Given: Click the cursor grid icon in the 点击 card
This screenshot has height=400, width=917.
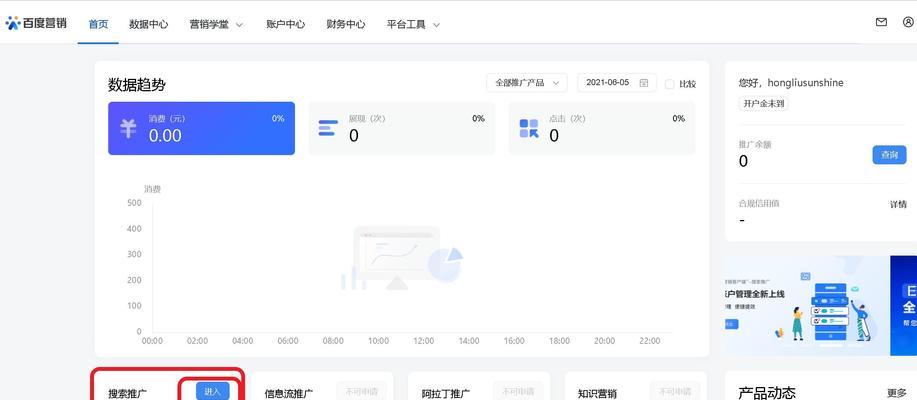Looking at the screenshot, I should coord(529,129).
